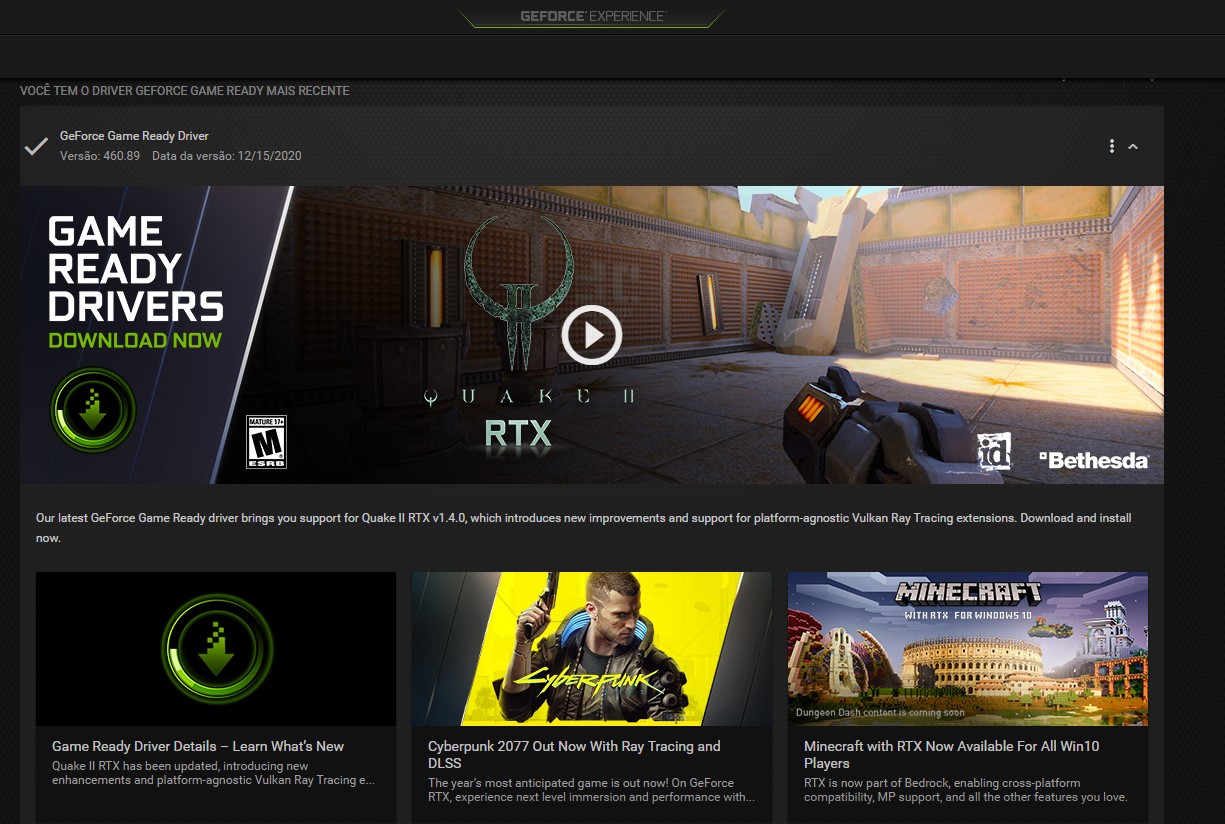Click the ESRB Mature rating icon

pos(266,442)
